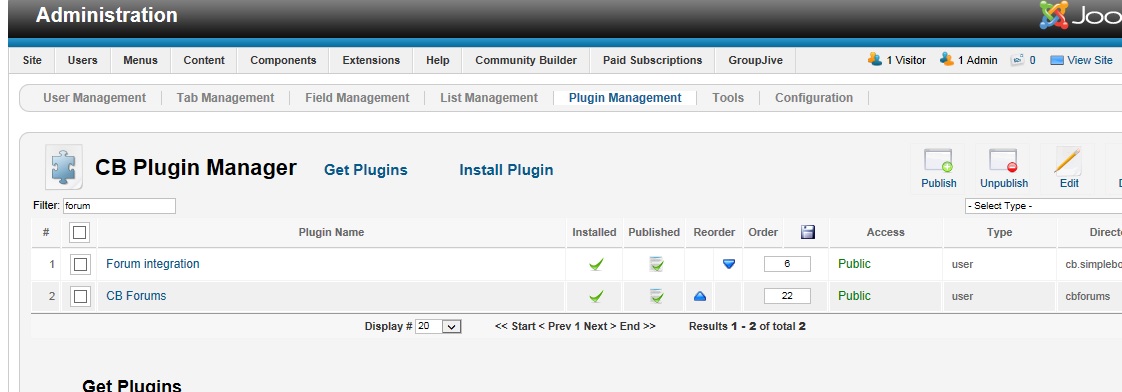Click the visitor count icon
Viewport: 1122px width, 392px height.
pyautogui.click(x=874, y=59)
